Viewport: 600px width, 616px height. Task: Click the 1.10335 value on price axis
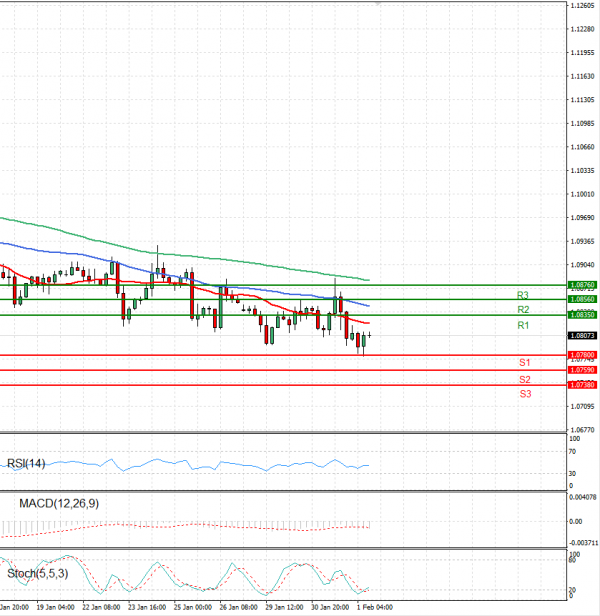(582, 170)
